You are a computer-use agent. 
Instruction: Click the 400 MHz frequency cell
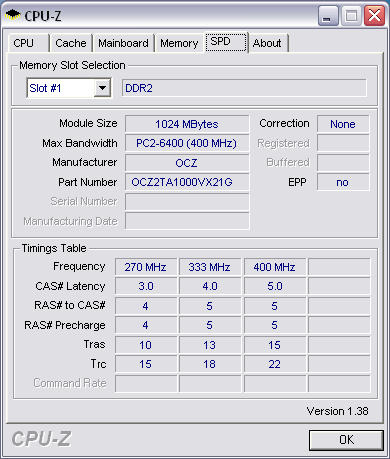pos(275,267)
